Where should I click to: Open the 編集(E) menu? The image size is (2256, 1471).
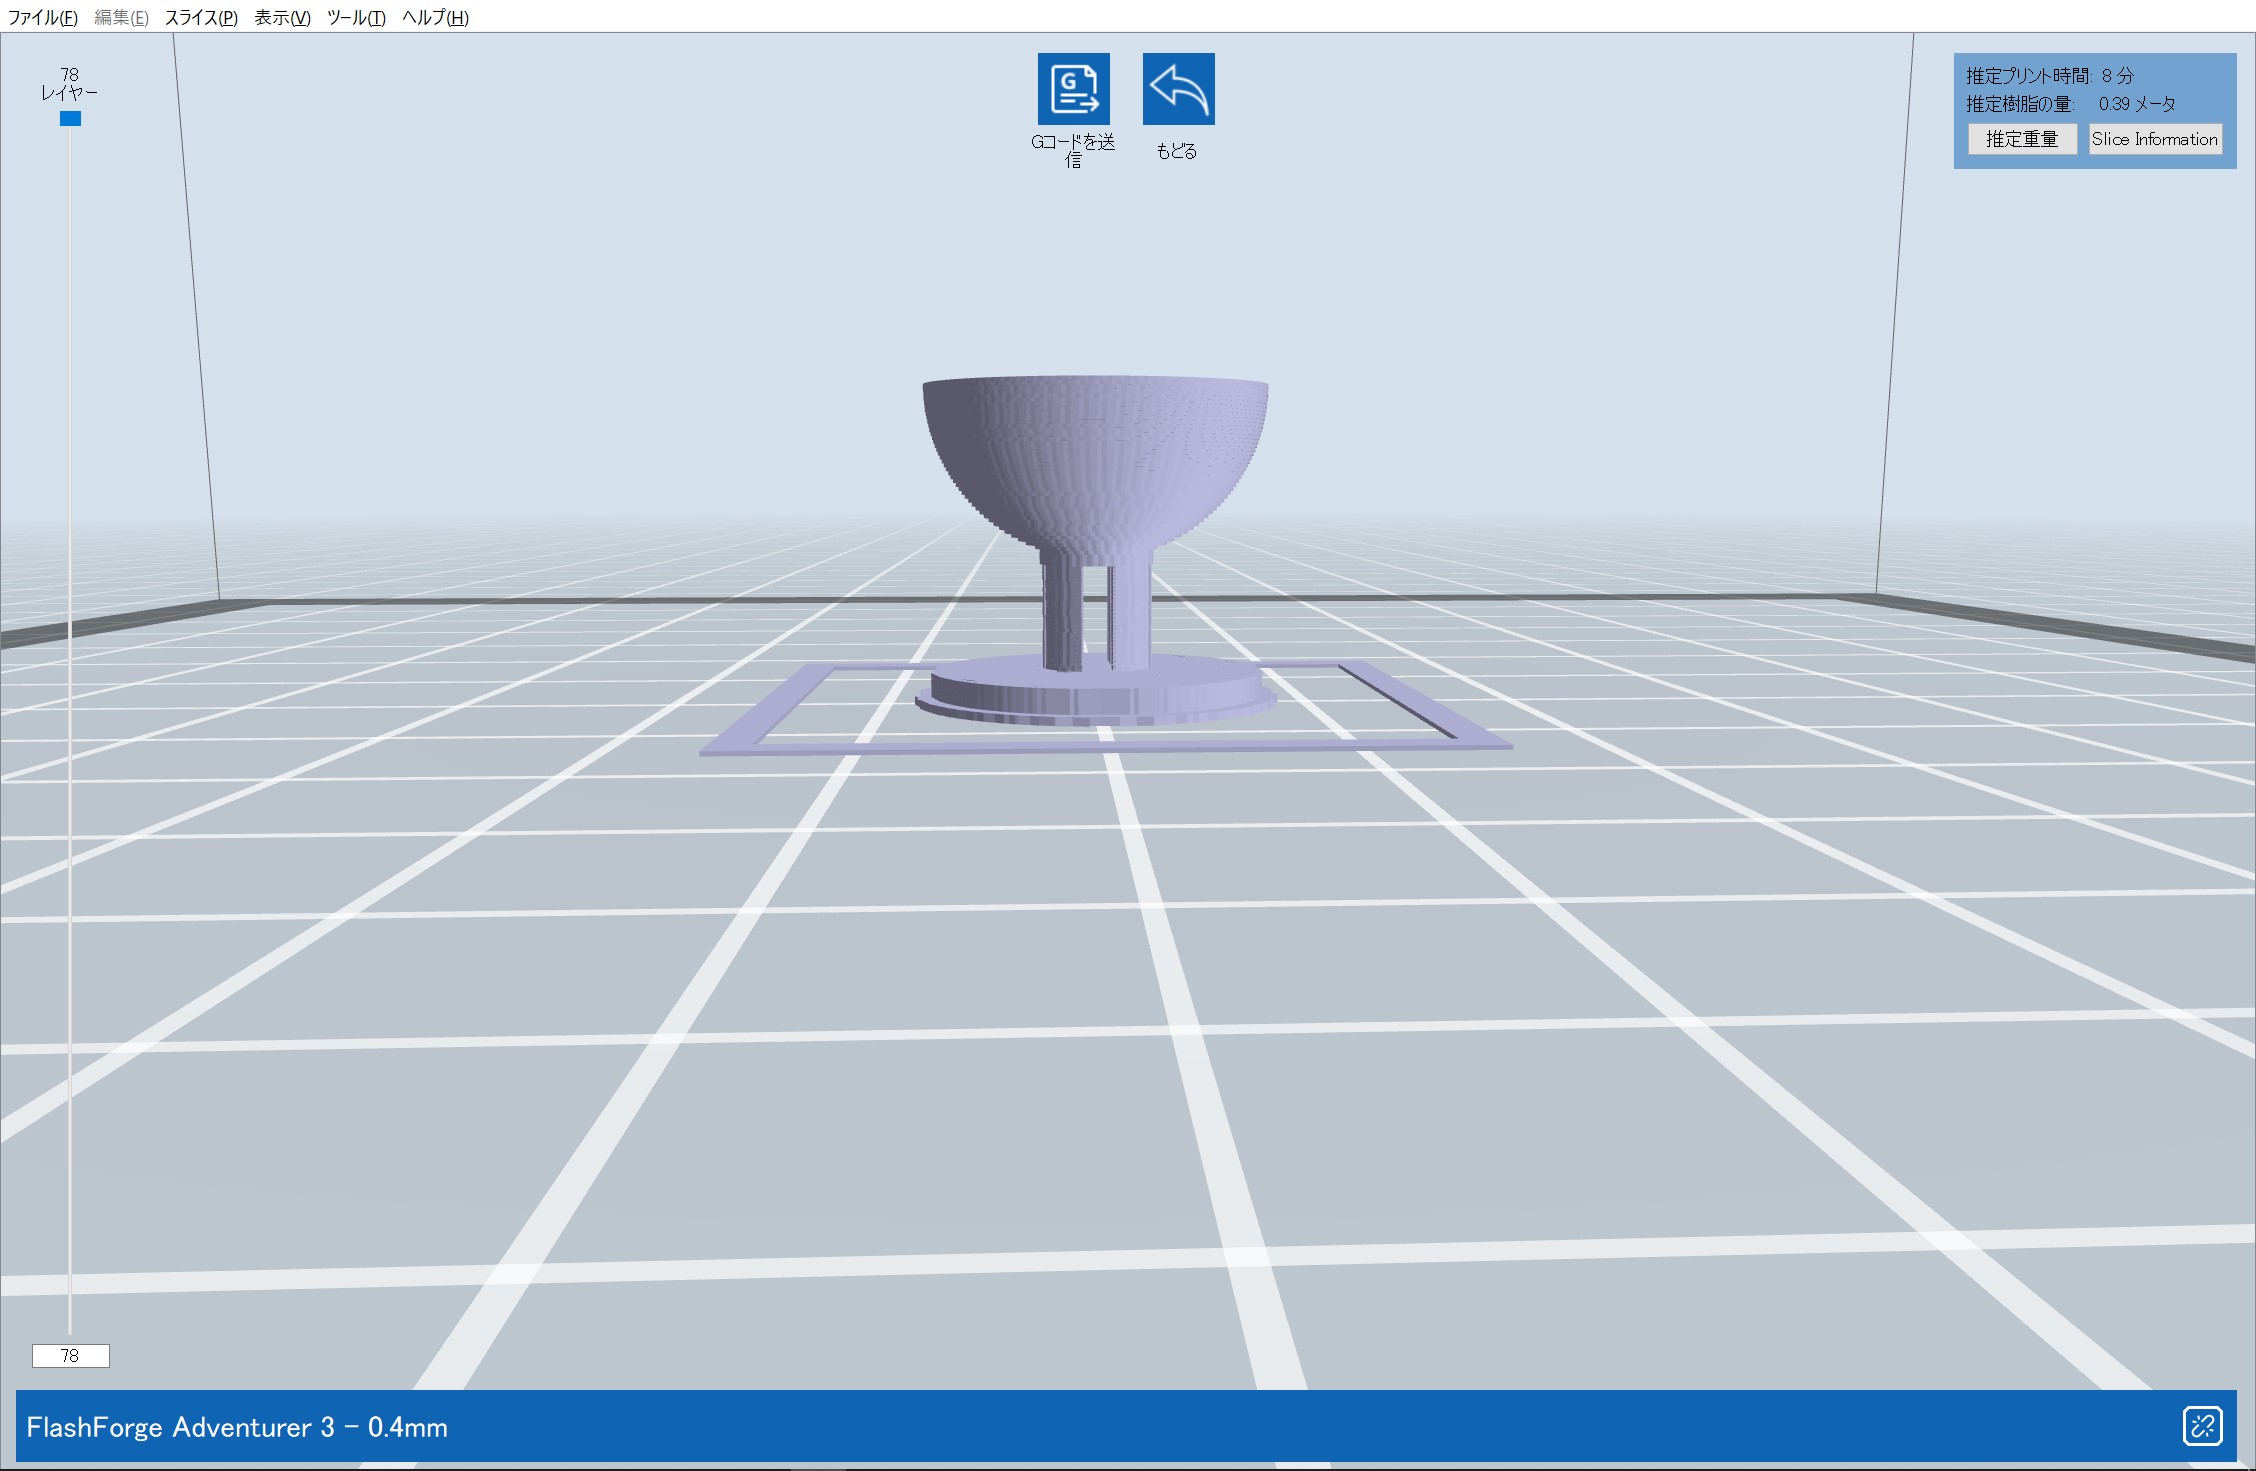pyautogui.click(x=121, y=17)
